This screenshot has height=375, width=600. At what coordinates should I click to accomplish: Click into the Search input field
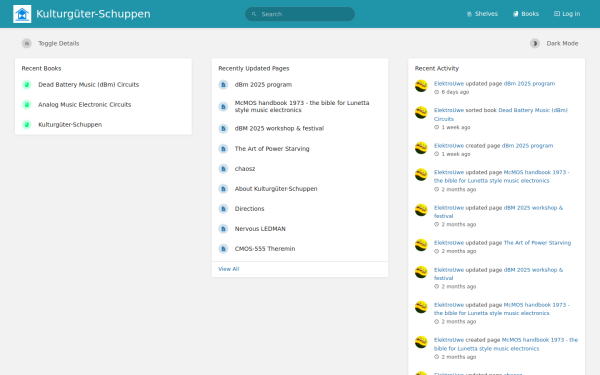point(300,14)
